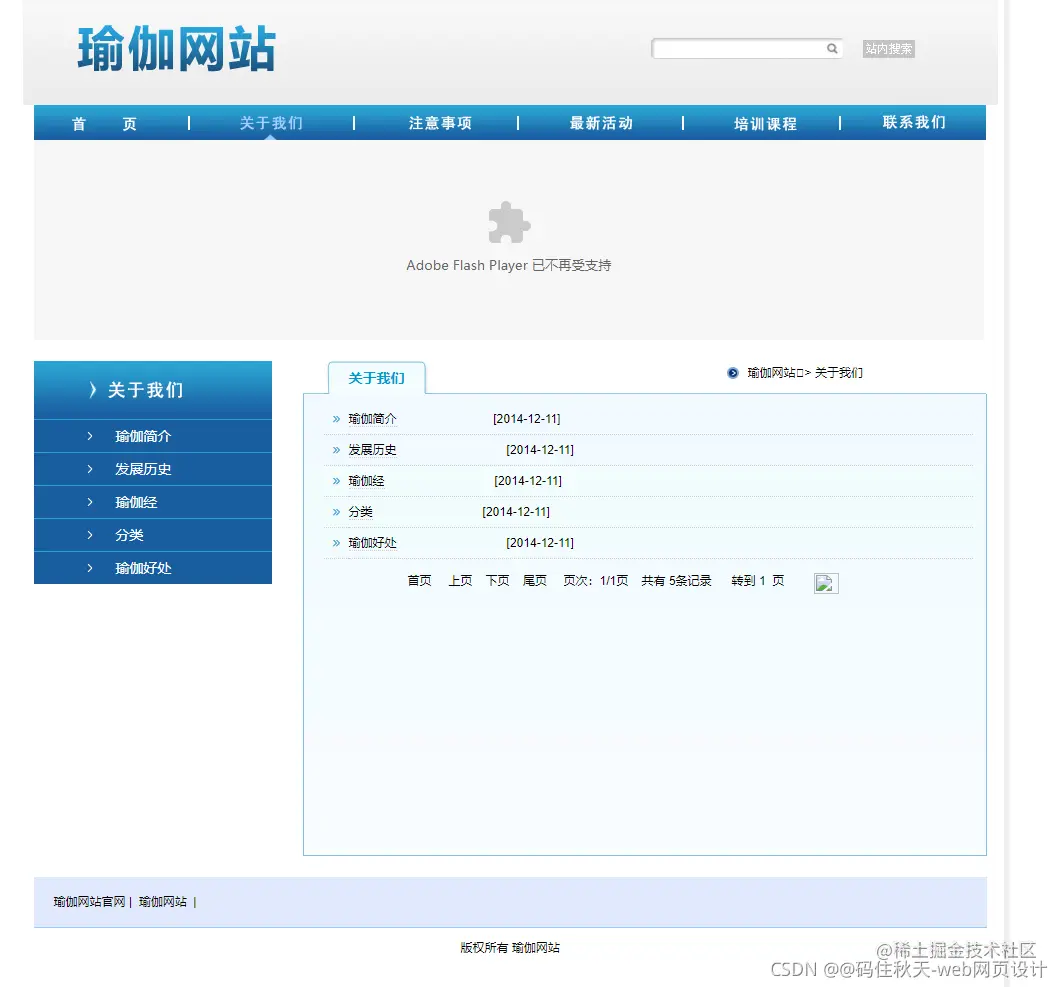The width and height of the screenshot is (1063, 987).
Task: Open the 分类 article dated 2014-12-11
Action: tap(359, 511)
